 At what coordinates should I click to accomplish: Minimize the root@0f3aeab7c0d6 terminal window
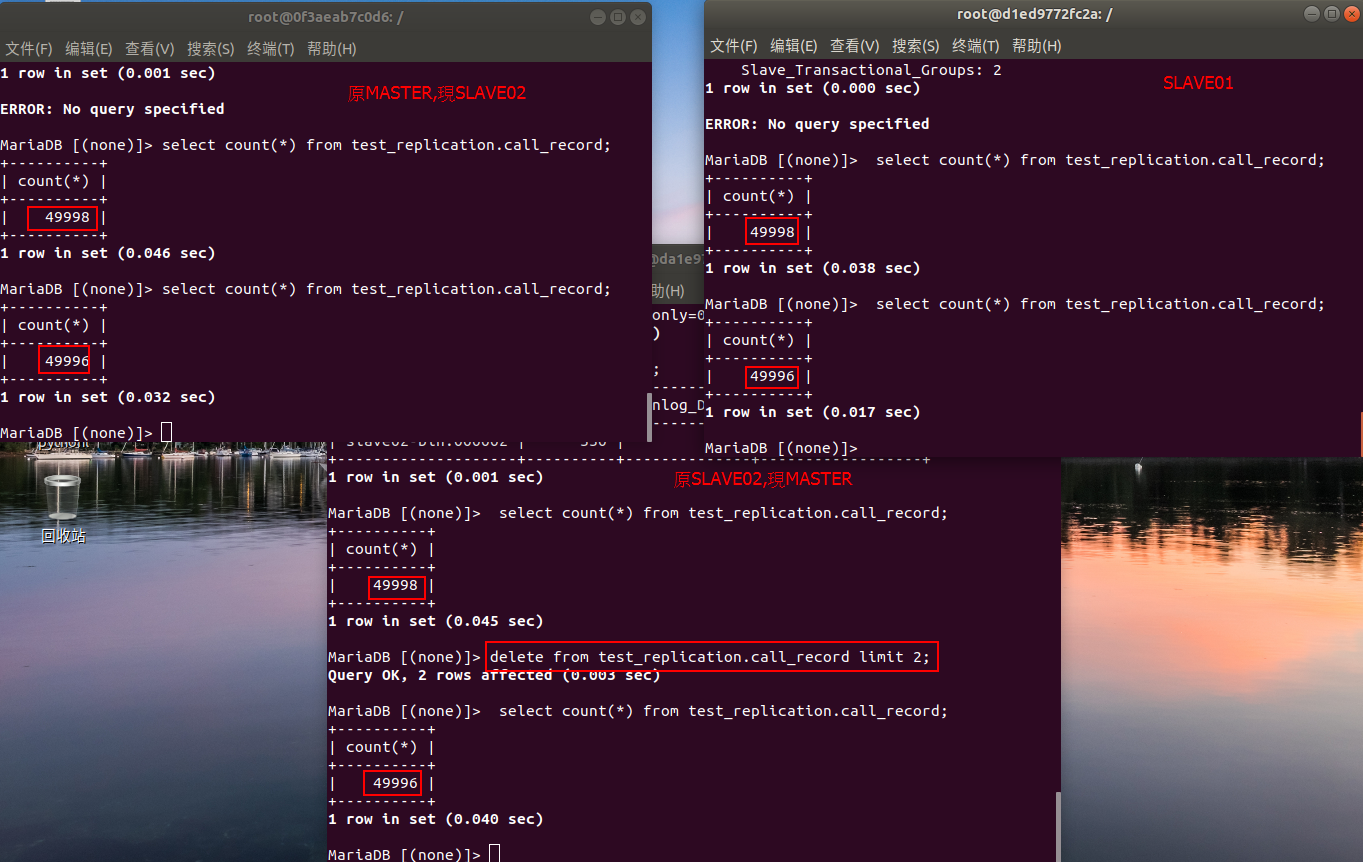[598, 17]
